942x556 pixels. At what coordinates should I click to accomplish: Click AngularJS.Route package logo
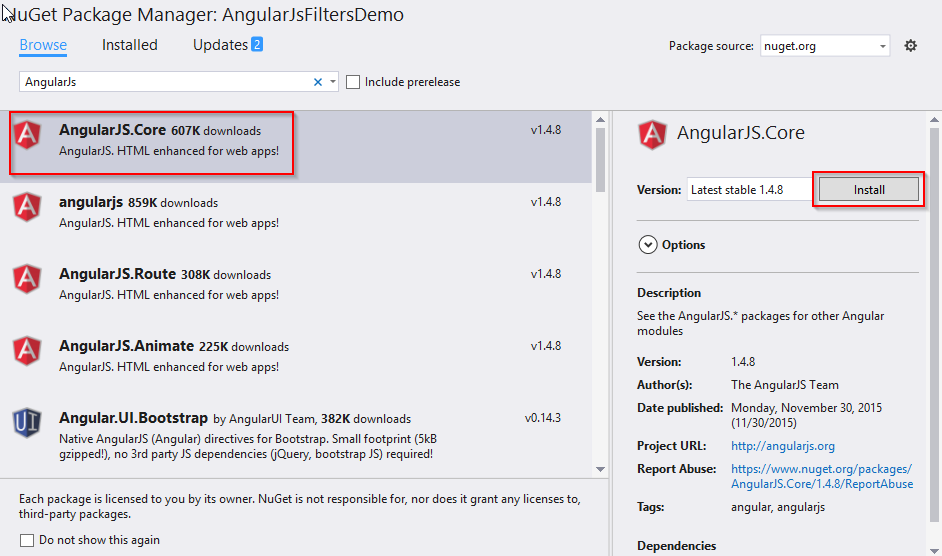(27, 279)
